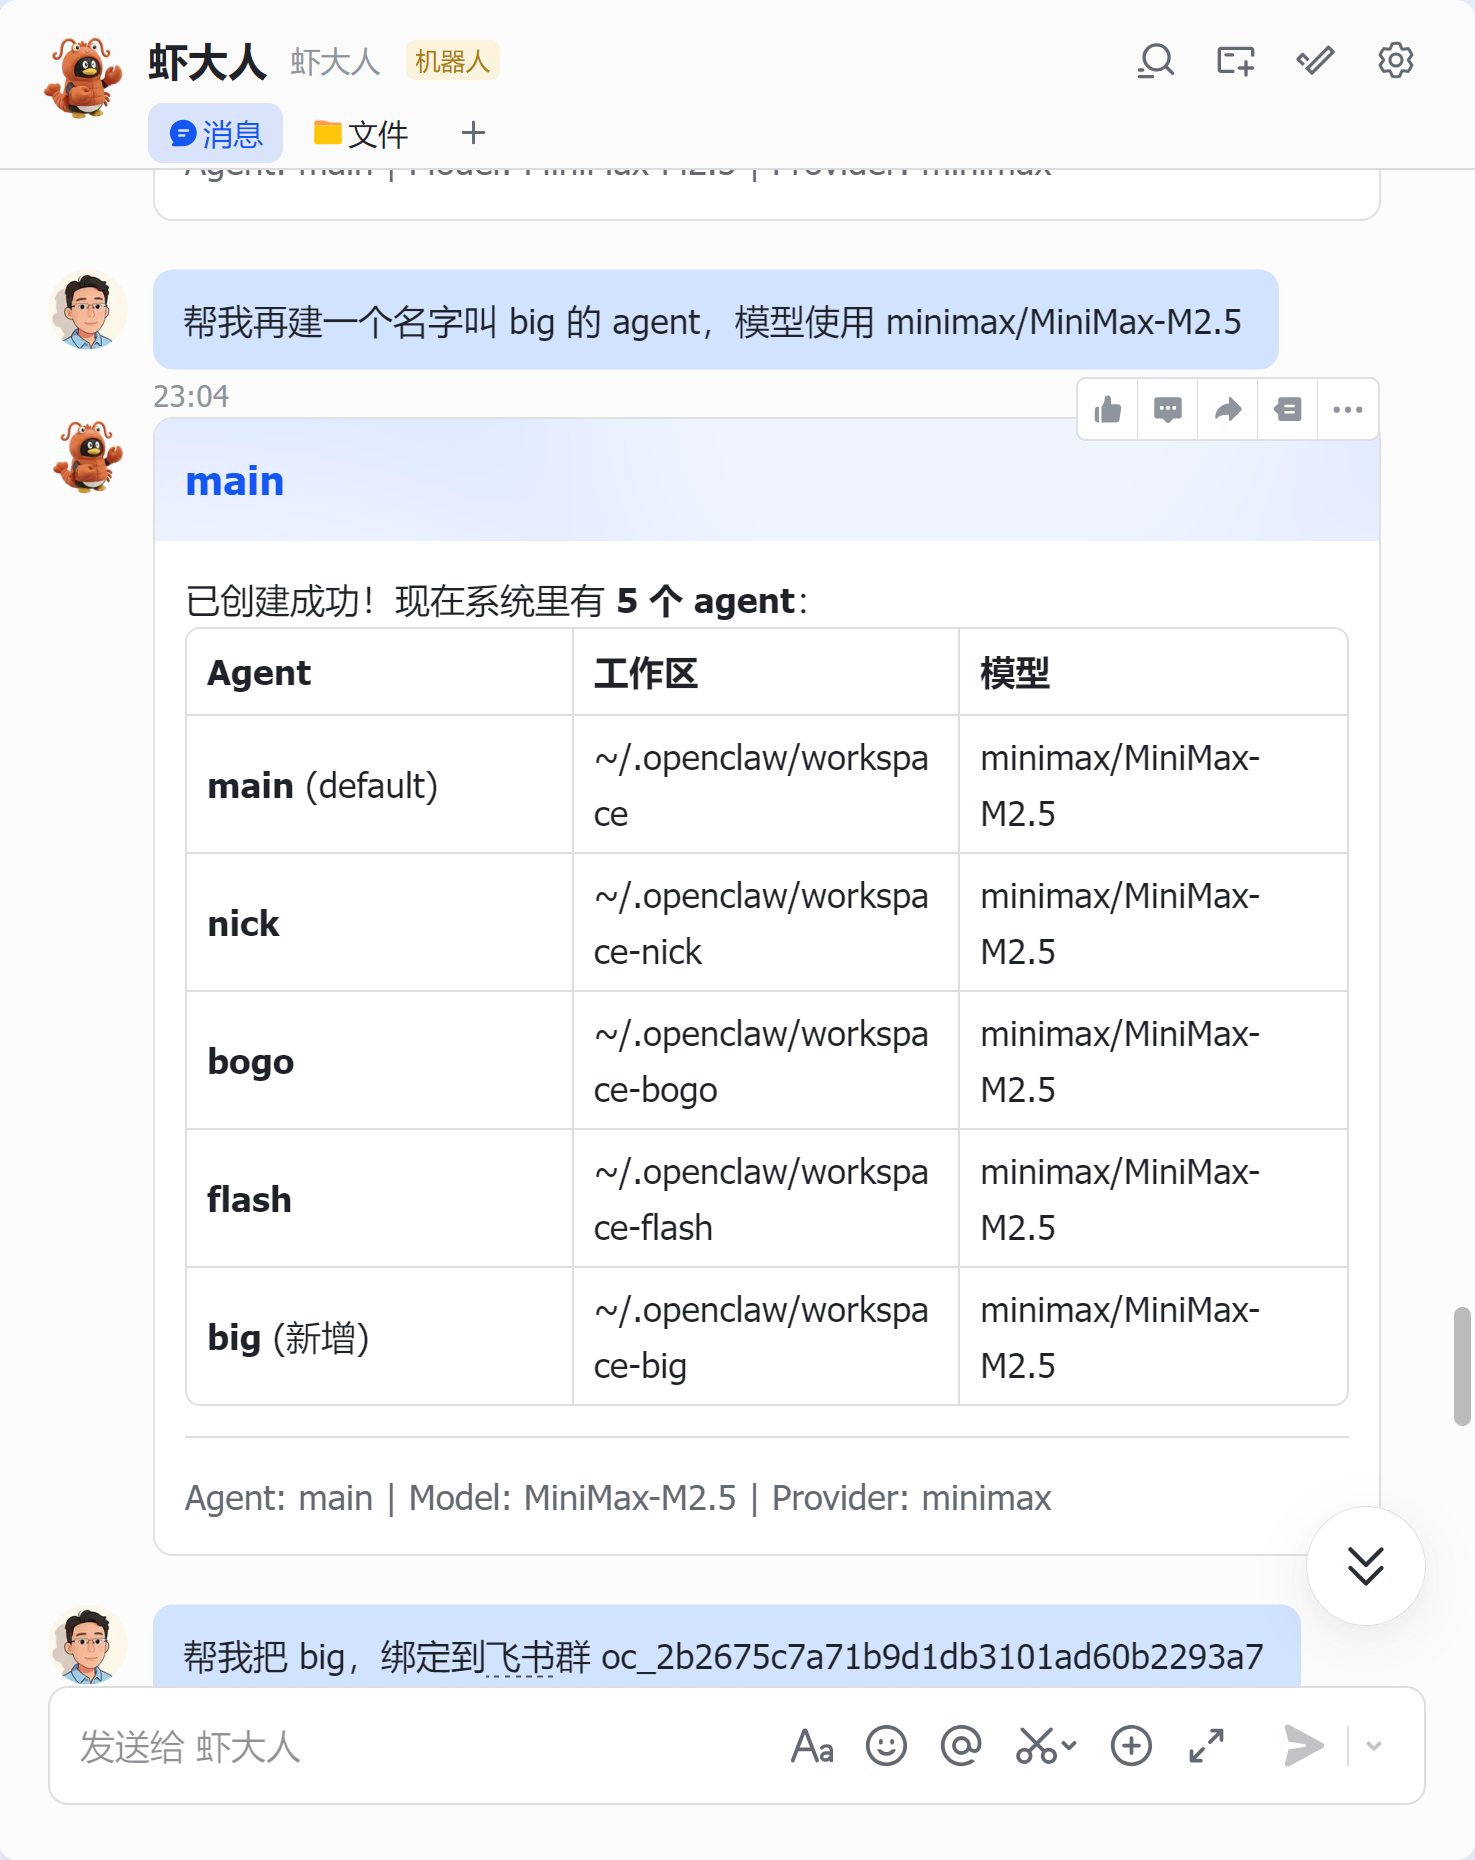This screenshot has height=1860, width=1475.
Task: Expand the message input editor
Action: pyautogui.click(x=1207, y=1746)
